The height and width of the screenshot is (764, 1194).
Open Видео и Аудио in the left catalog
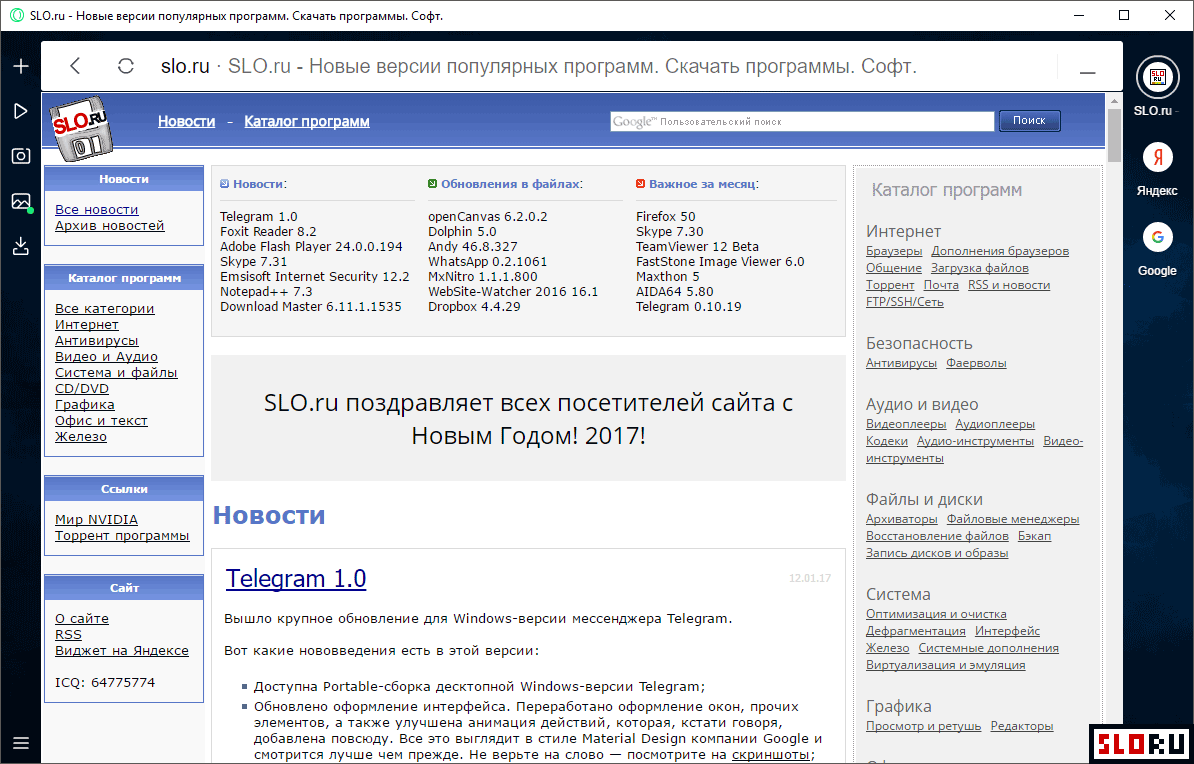coord(107,356)
